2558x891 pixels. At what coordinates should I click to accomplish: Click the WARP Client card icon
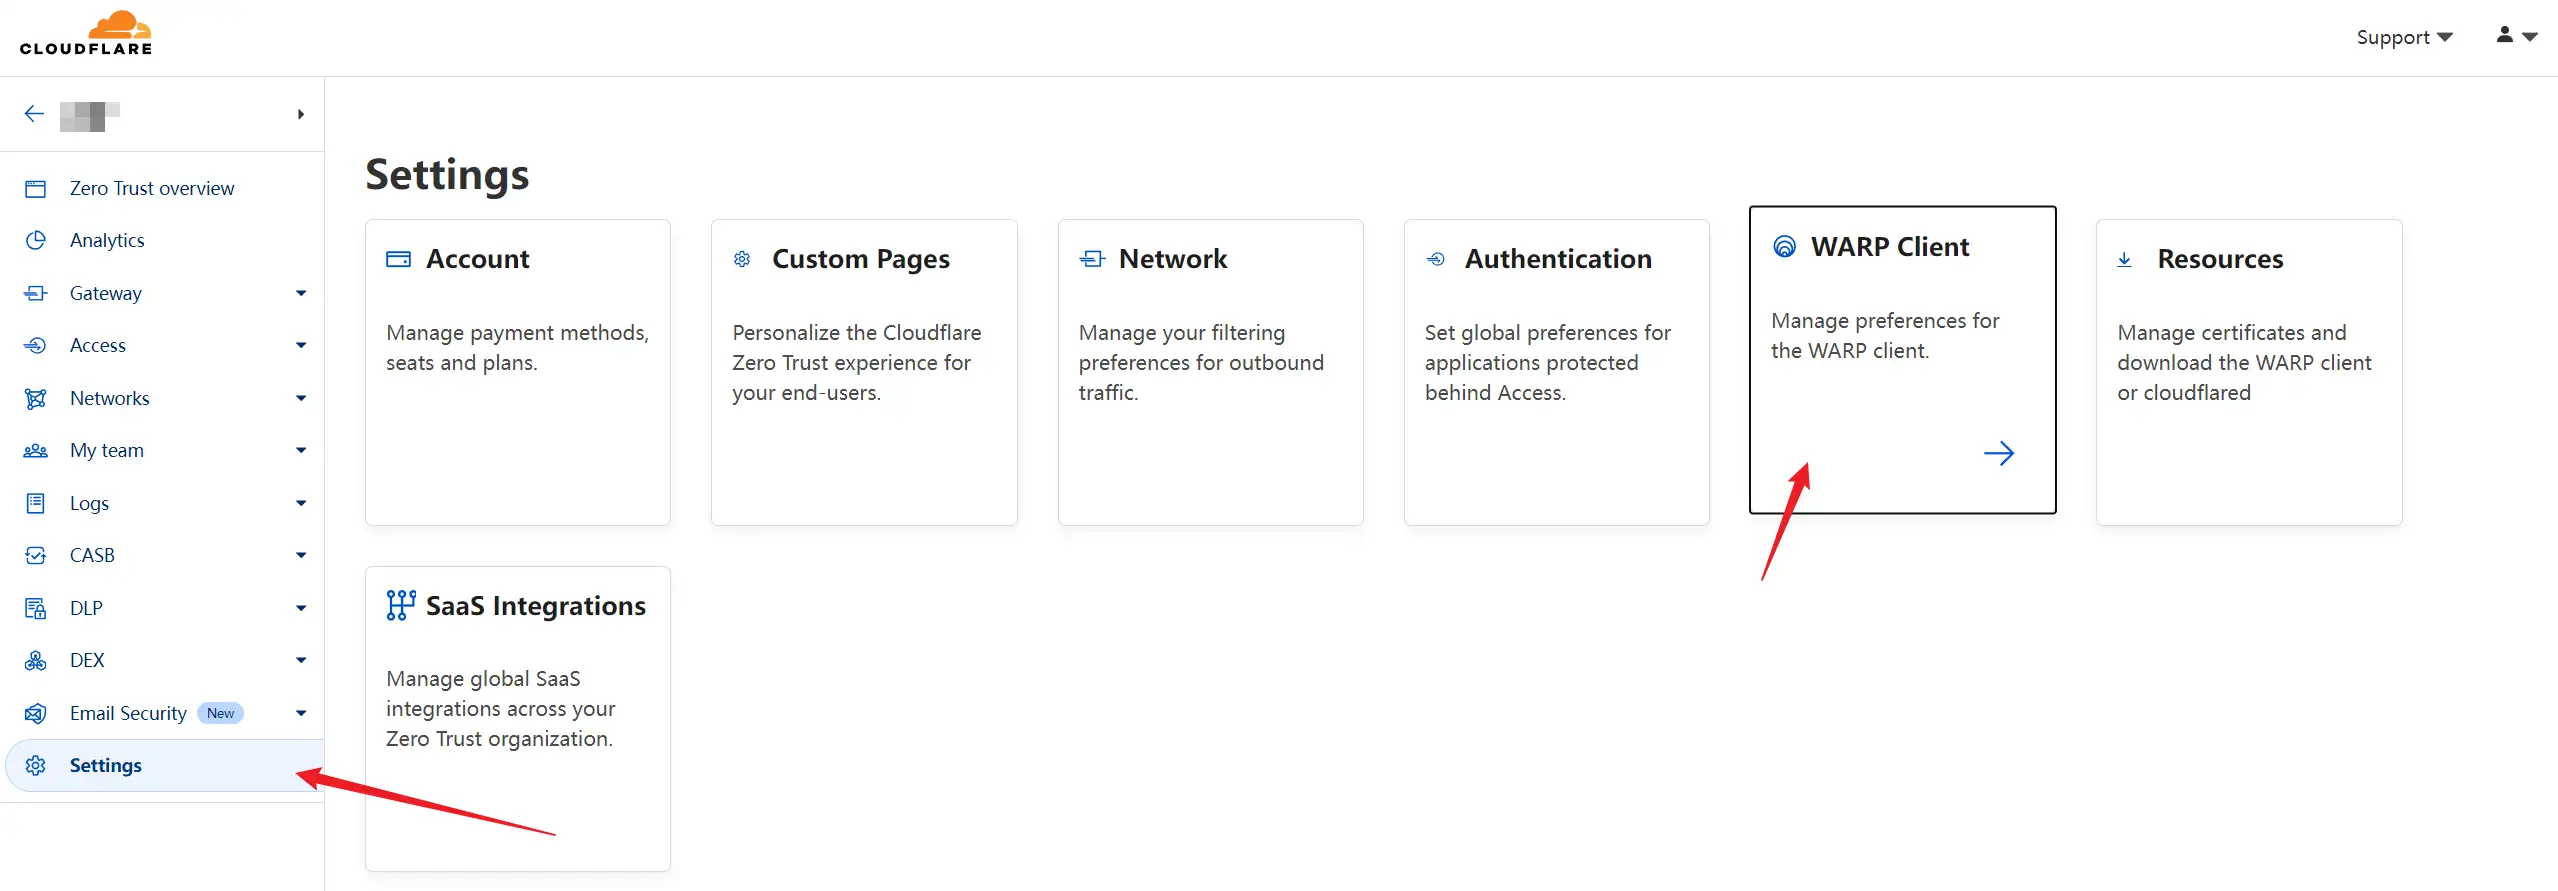click(x=1785, y=247)
